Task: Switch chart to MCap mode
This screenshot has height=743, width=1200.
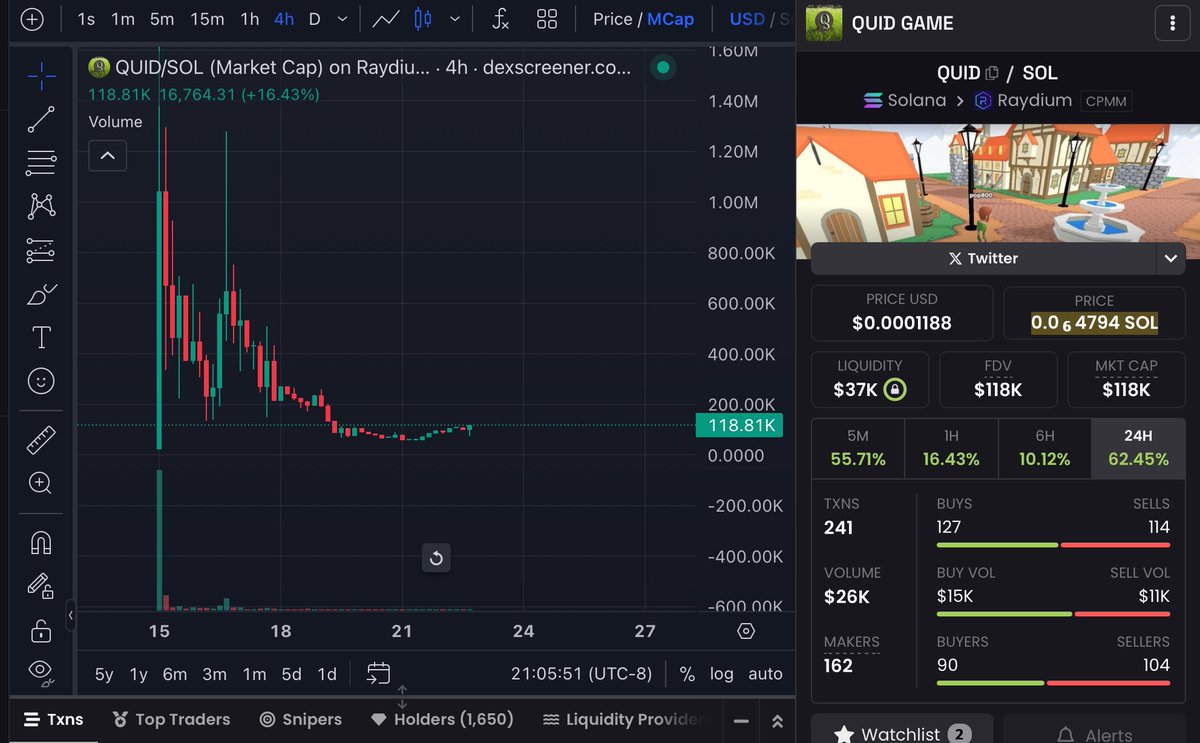Action: (x=670, y=19)
